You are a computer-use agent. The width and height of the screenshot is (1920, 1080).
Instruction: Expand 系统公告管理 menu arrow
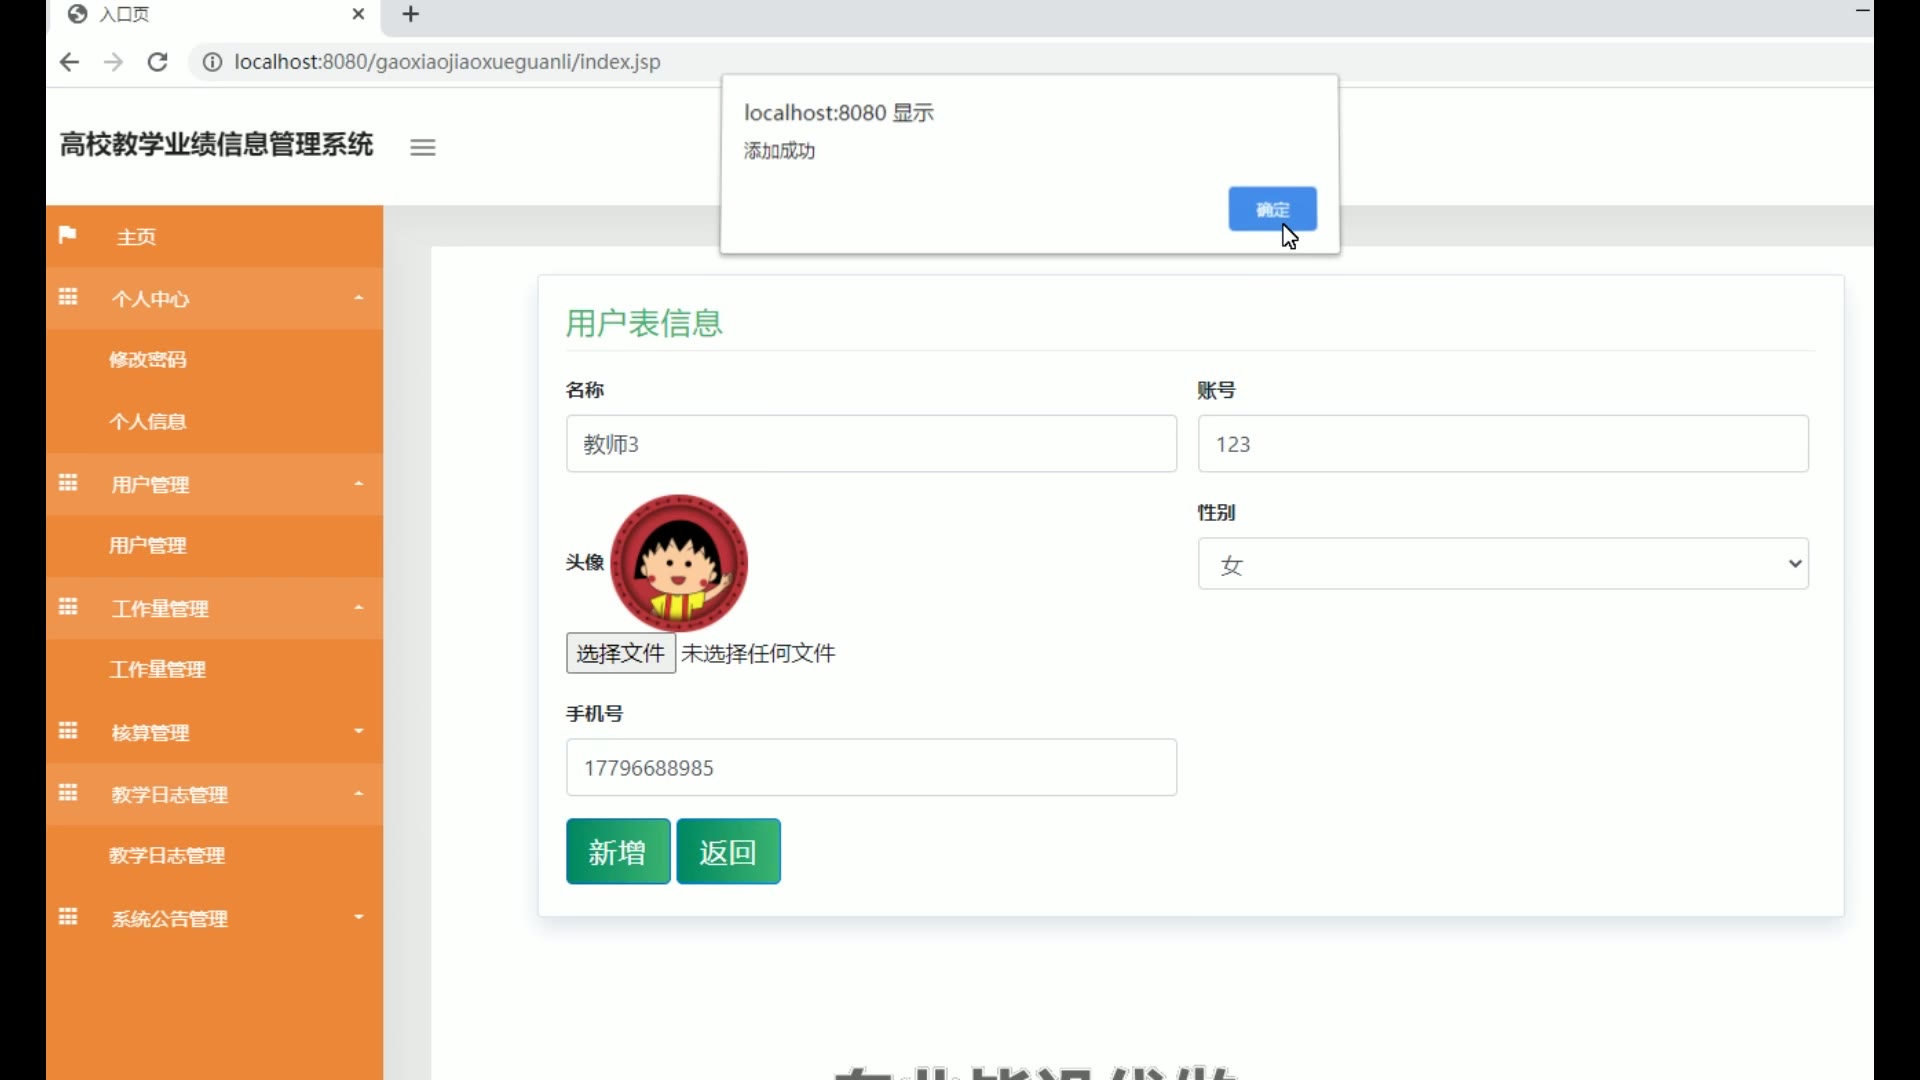[x=358, y=917]
